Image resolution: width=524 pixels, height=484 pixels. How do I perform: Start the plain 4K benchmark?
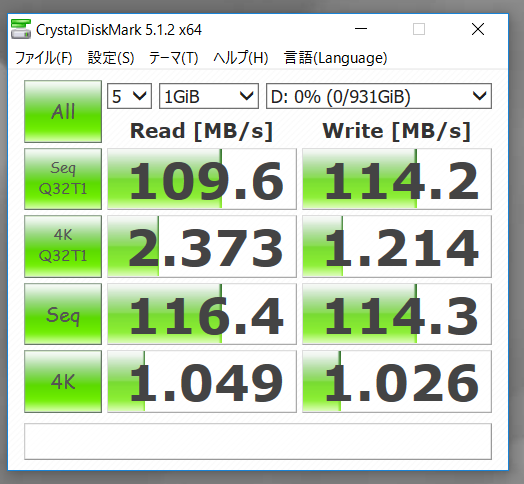63,381
